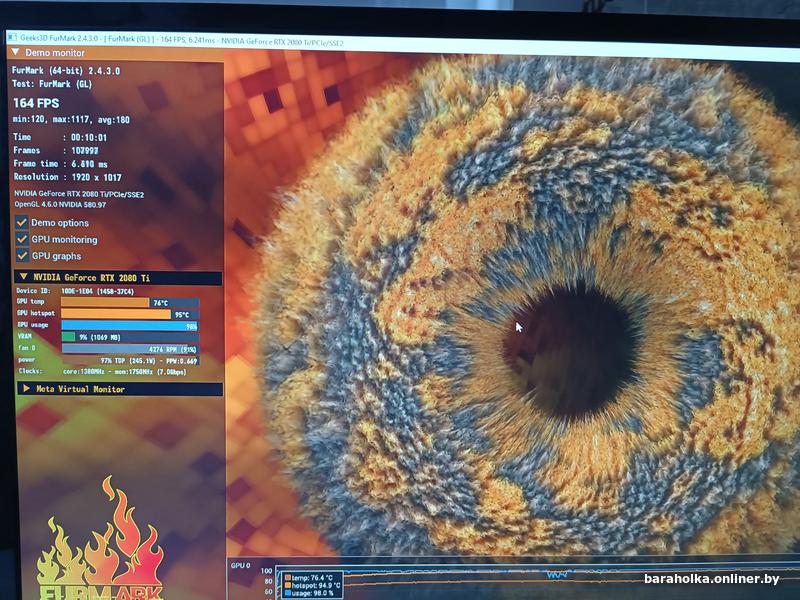
Task: Collapse the NVIDIA GeForce RTX 2080 Ti section
Action: point(23,277)
